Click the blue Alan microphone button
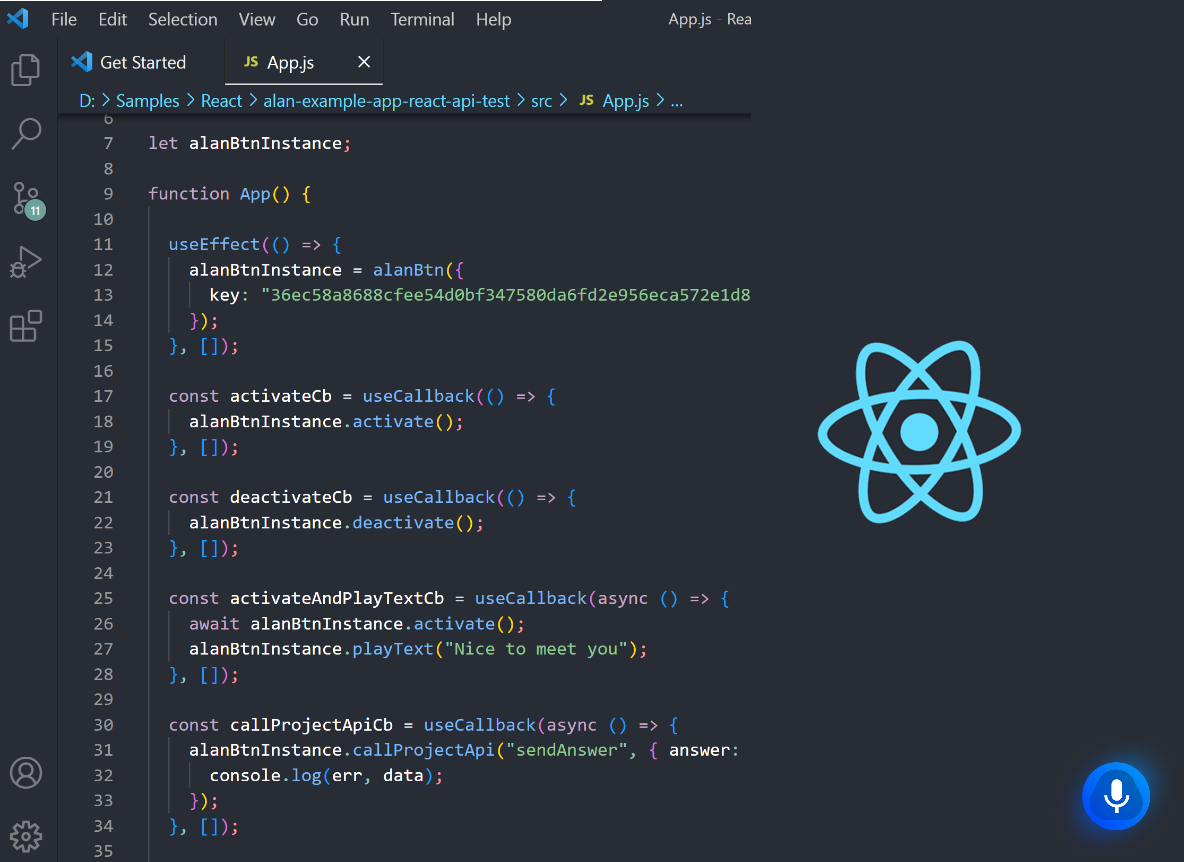 1116,796
